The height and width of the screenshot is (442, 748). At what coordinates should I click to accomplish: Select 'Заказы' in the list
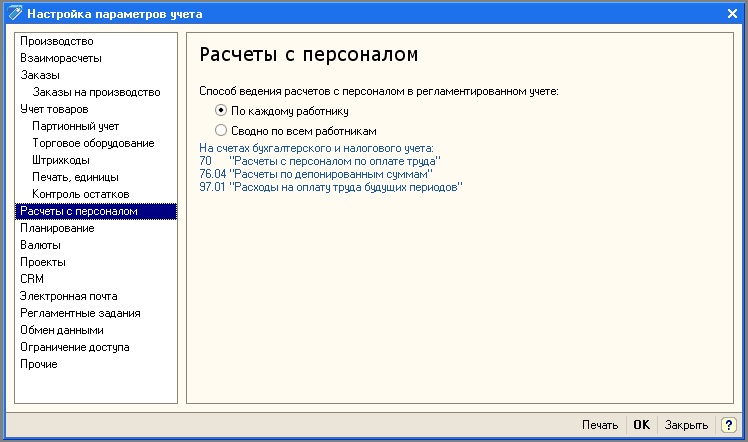[x=40, y=75]
